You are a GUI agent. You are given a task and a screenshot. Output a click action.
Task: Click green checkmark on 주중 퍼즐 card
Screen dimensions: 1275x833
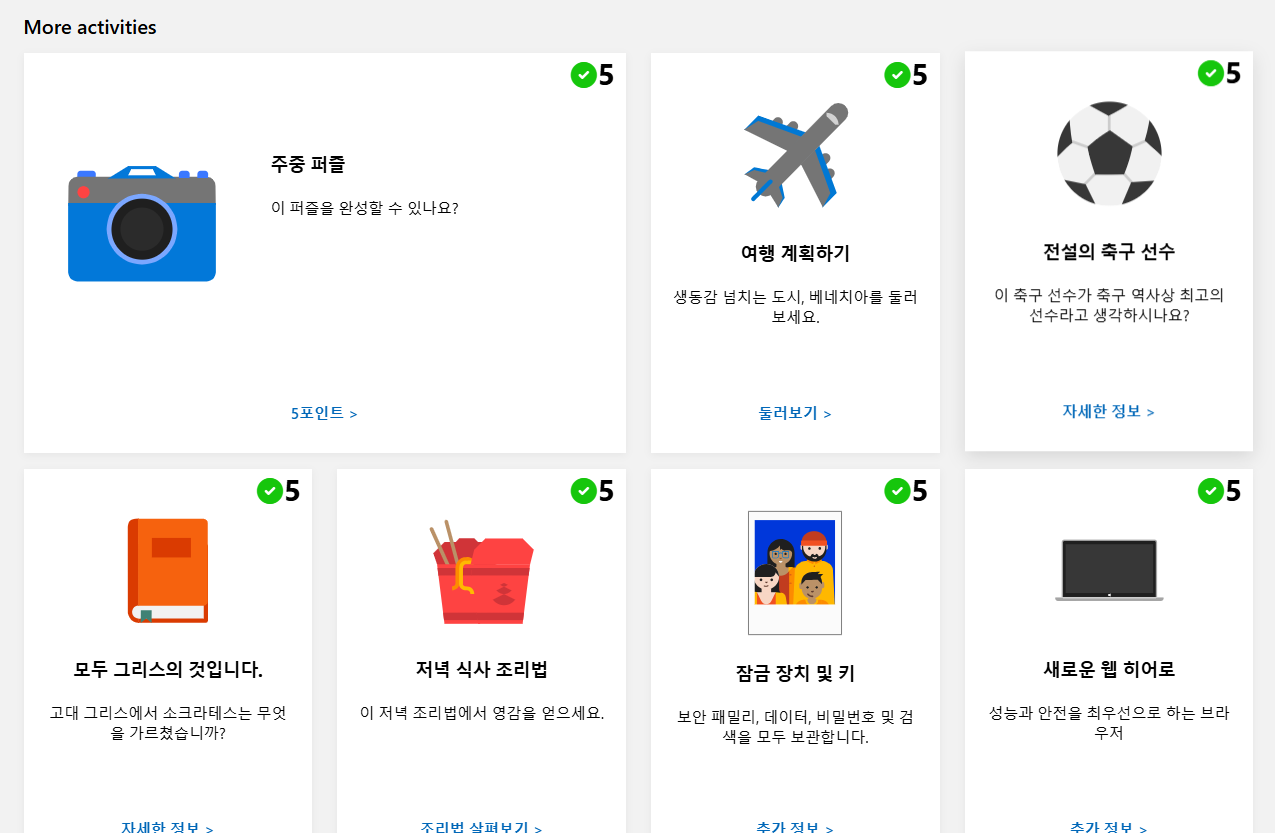583,75
